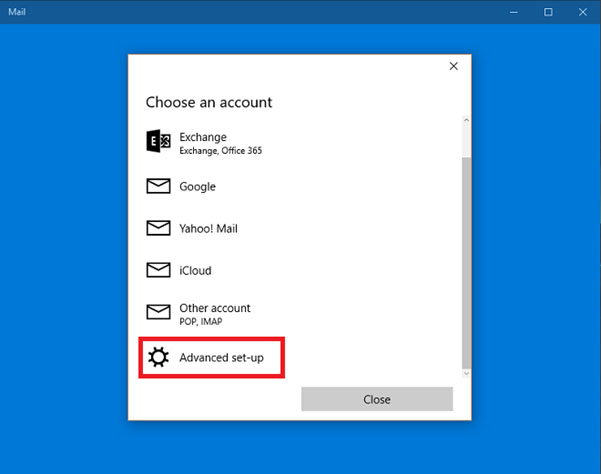601x474 pixels.
Task: Select the iCloud account entry
Action: pyautogui.click(x=299, y=270)
